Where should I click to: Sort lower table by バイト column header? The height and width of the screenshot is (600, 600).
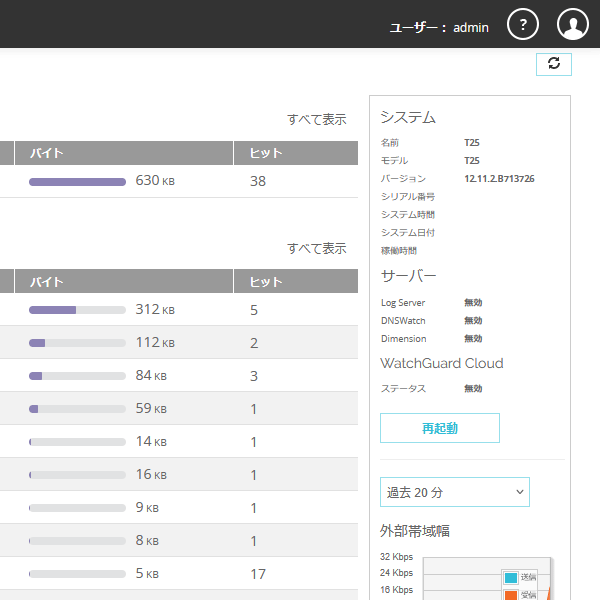124,282
